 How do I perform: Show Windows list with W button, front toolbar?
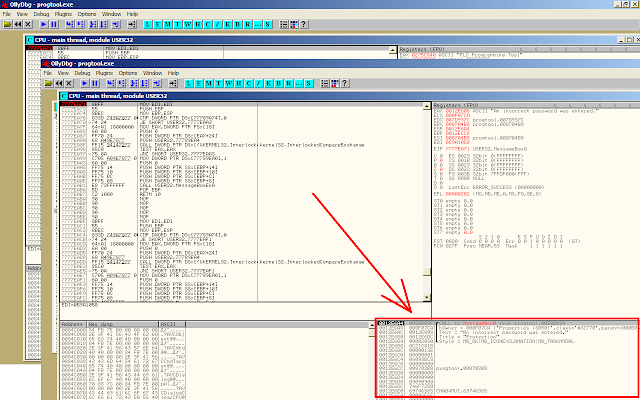[229, 83]
